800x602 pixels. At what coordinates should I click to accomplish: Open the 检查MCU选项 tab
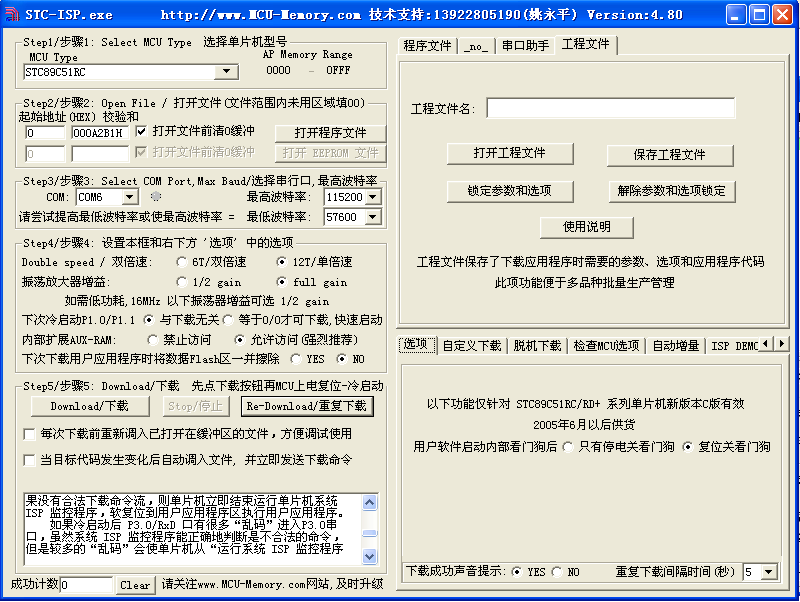606,346
